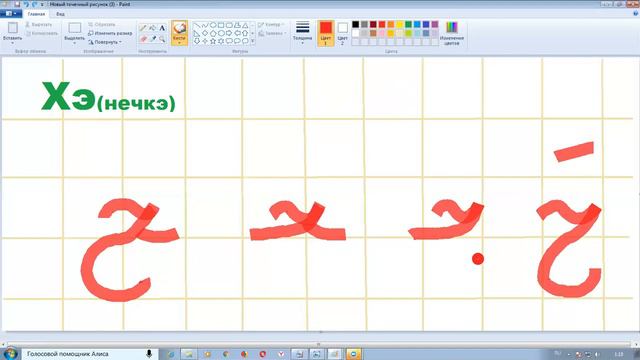Screen dimensions: 640x360
Task: Select the Color picker eyedropper tool
Action: tap(153, 39)
